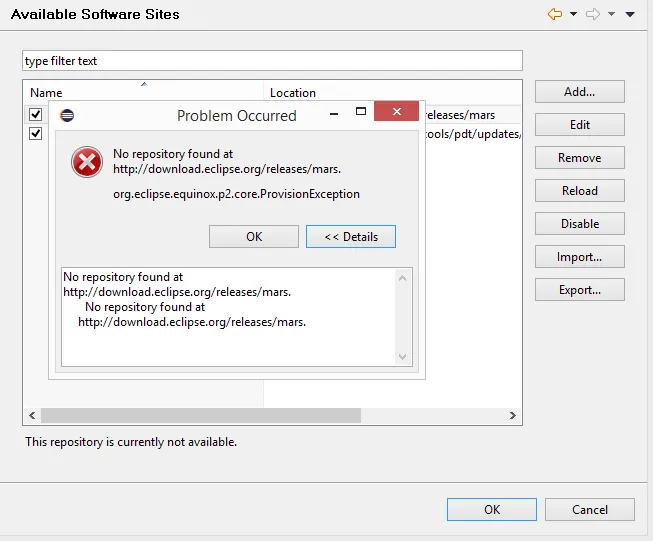Confirm with the Available Software Sites OK button
Image resolution: width=653 pixels, height=541 pixels.
492,509
